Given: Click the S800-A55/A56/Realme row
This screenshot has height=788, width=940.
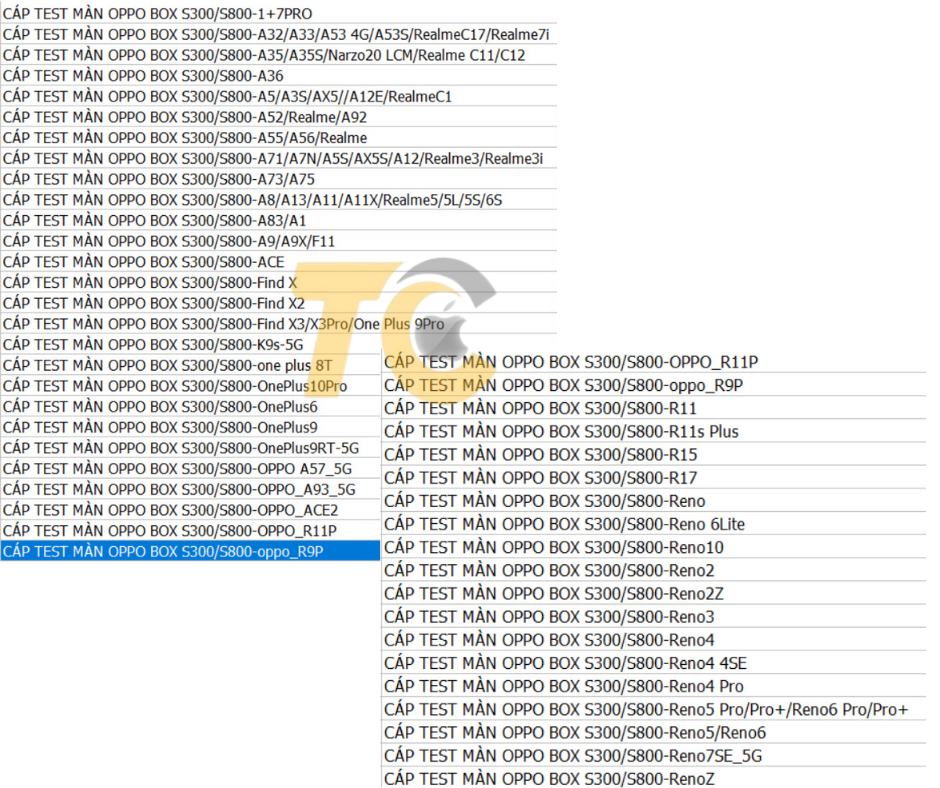Looking at the screenshot, I should 279,137.
